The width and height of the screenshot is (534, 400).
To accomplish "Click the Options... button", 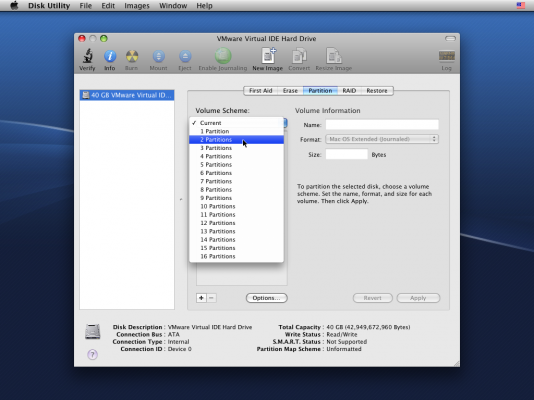I will (x=267, y=298).
